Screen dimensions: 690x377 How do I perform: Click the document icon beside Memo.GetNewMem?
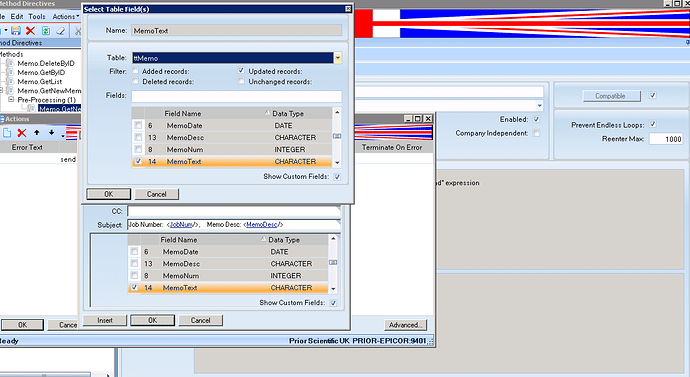pos(10,91)
